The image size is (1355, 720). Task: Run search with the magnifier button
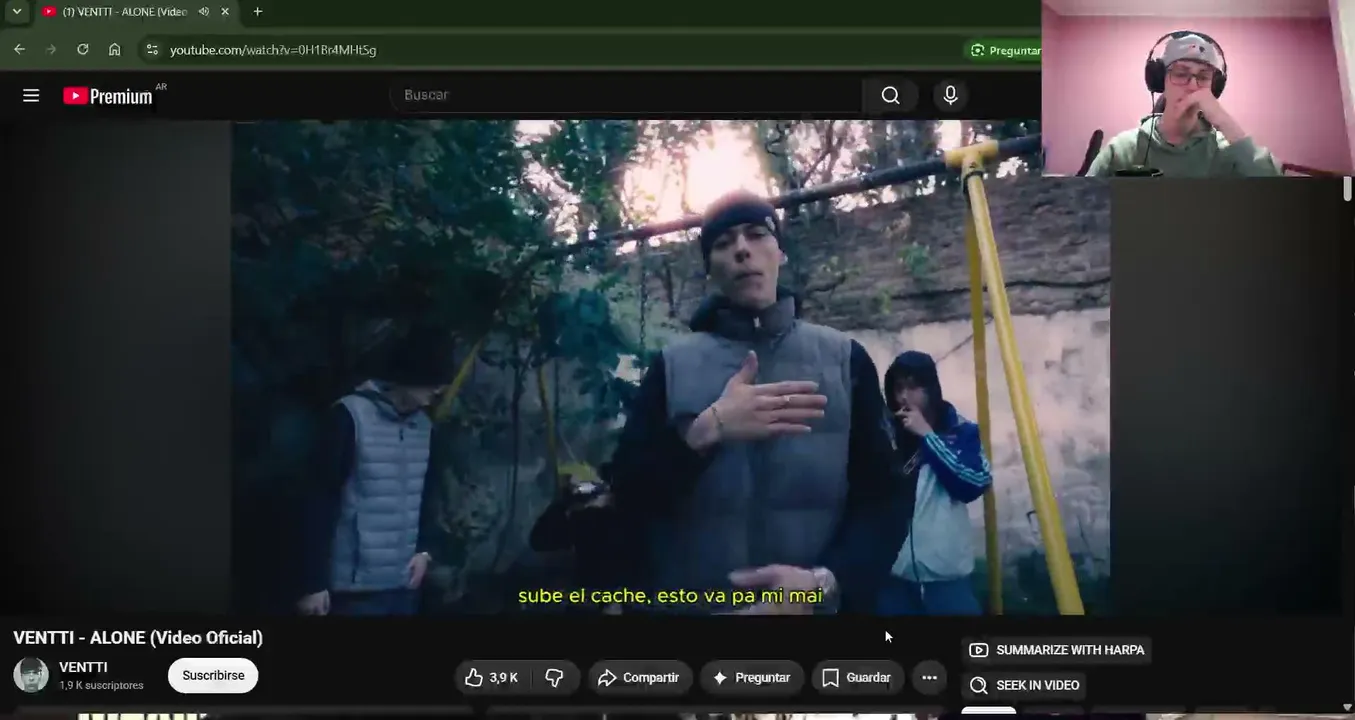pyautogui.click(x=890, y=95)
